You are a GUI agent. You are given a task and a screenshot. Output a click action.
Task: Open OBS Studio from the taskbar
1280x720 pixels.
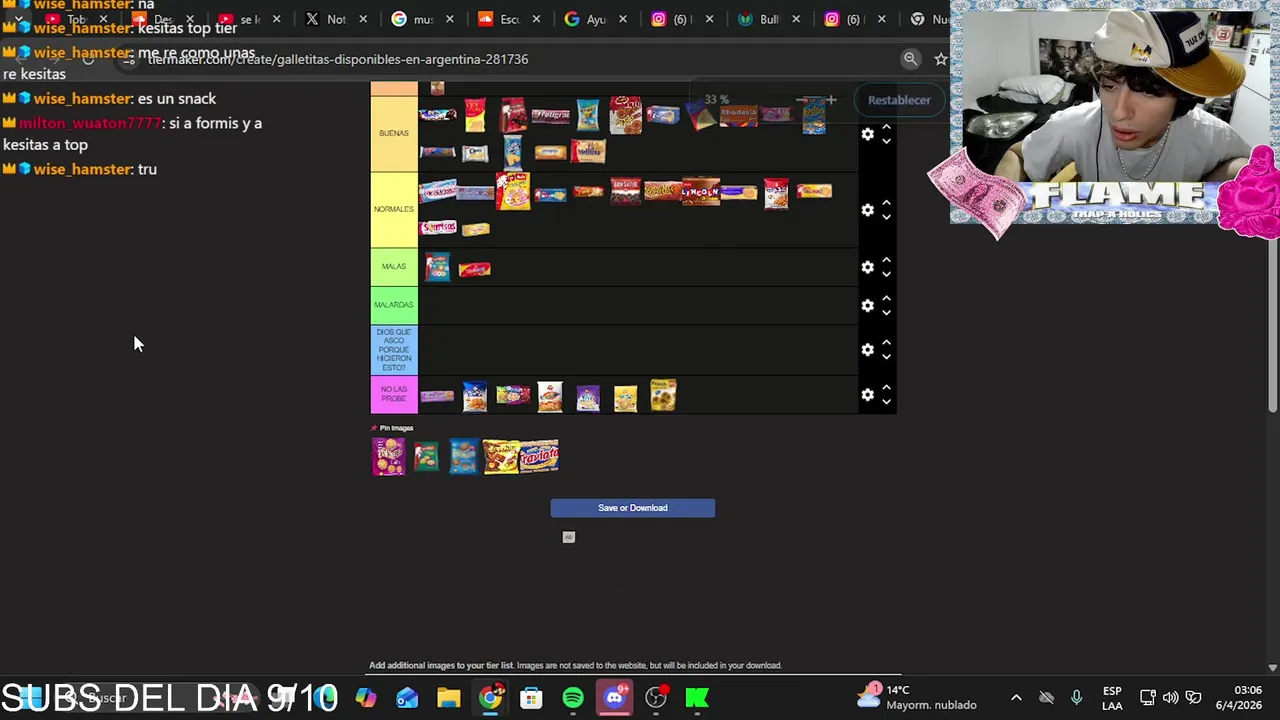tap(656, 697)
